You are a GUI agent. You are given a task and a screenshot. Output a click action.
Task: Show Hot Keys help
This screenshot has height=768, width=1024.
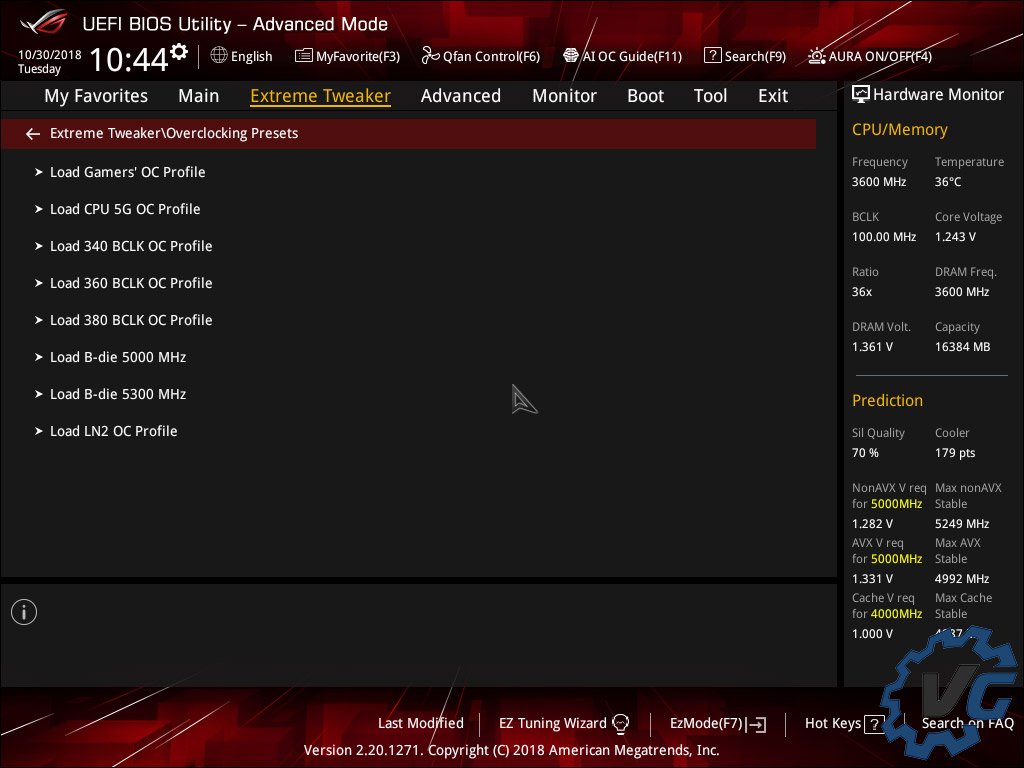[x=833, y=724]
